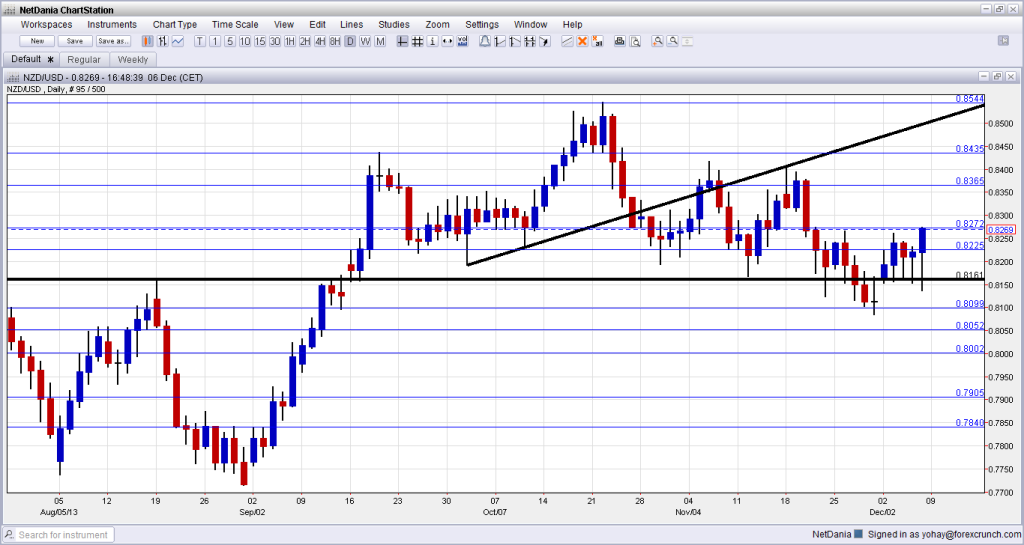Click the zoom in magnifier icon

tap(658, 41)
